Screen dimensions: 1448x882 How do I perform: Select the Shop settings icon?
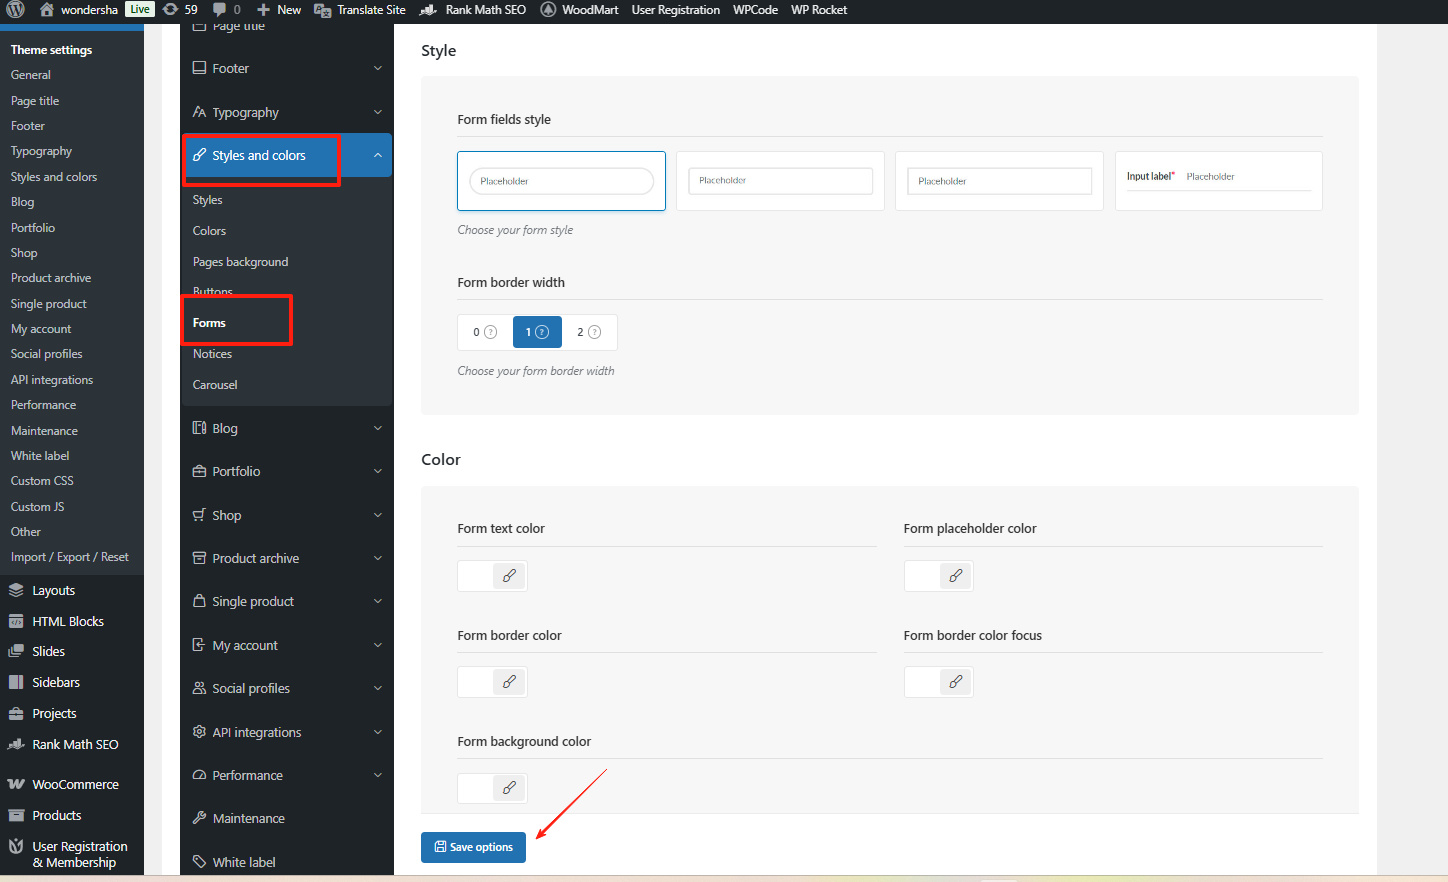pyautogui.click(x=199, y=514)
